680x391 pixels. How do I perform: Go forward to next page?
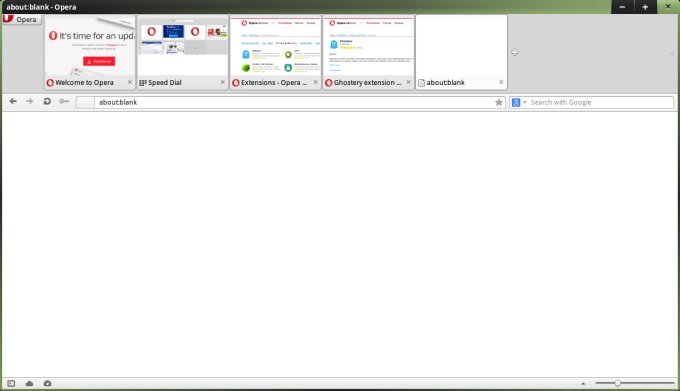[29, 101]
